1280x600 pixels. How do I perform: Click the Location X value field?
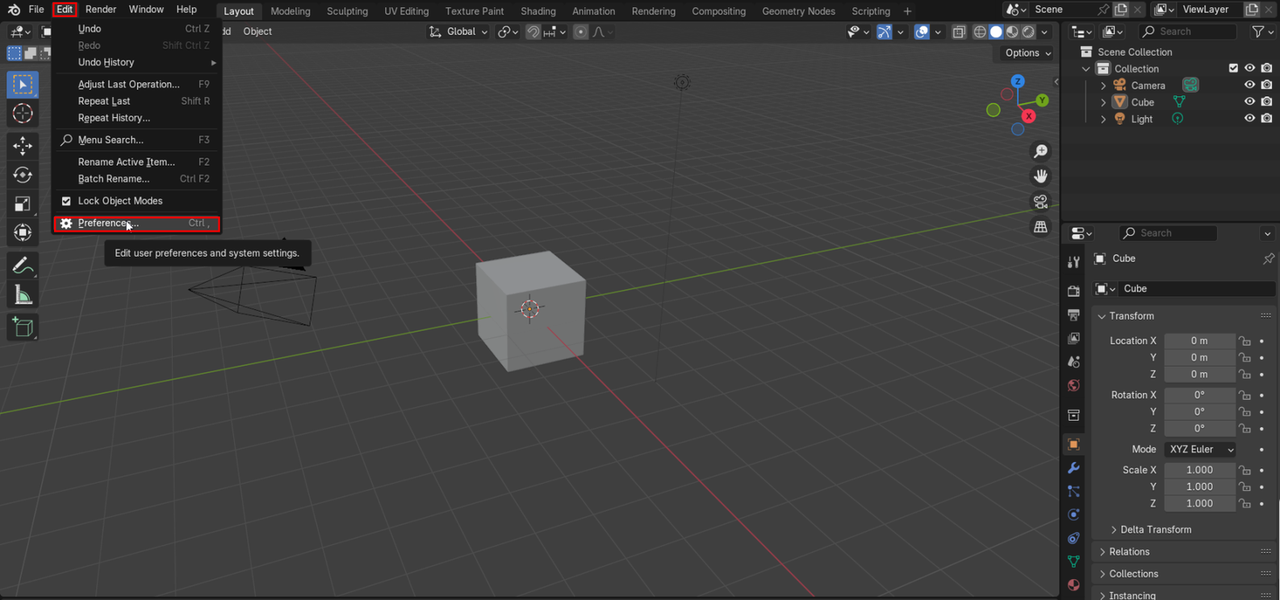click(x=1200, y=341)
